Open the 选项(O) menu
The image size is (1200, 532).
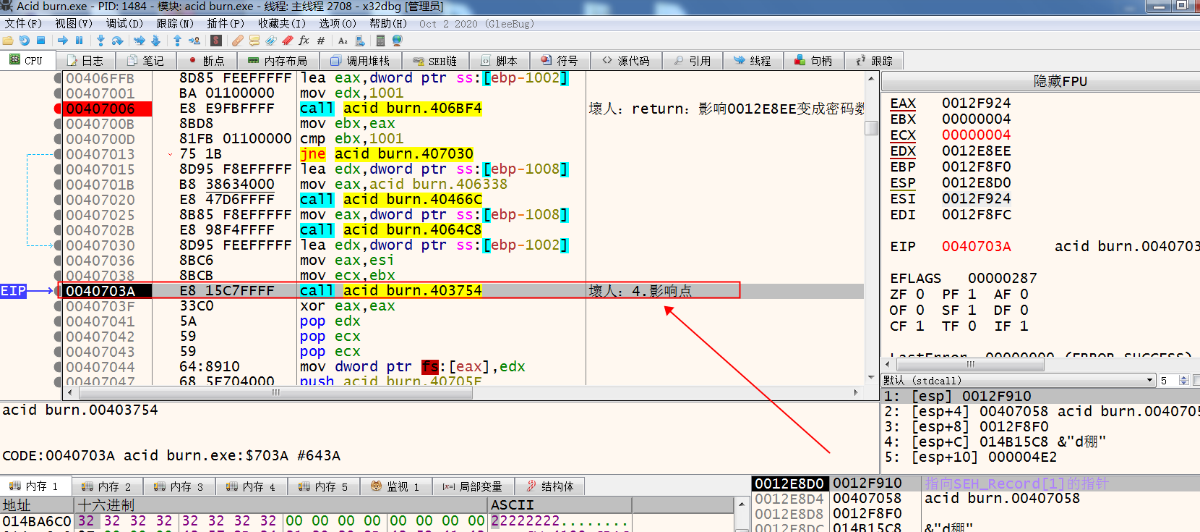tap(339, 22)
